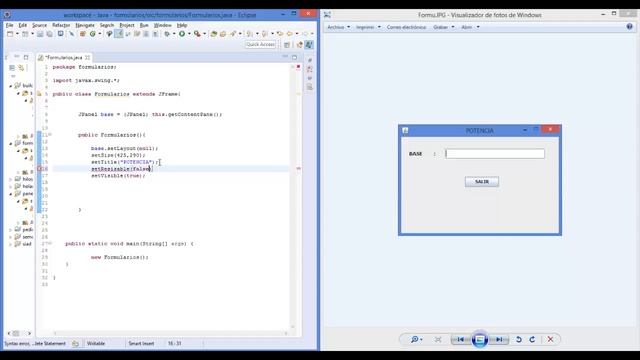Image resolution: width=640 pixels, height=360 pixels.
Task: Open the Navigate menu in Eclipse
Action: coord(85,25)
